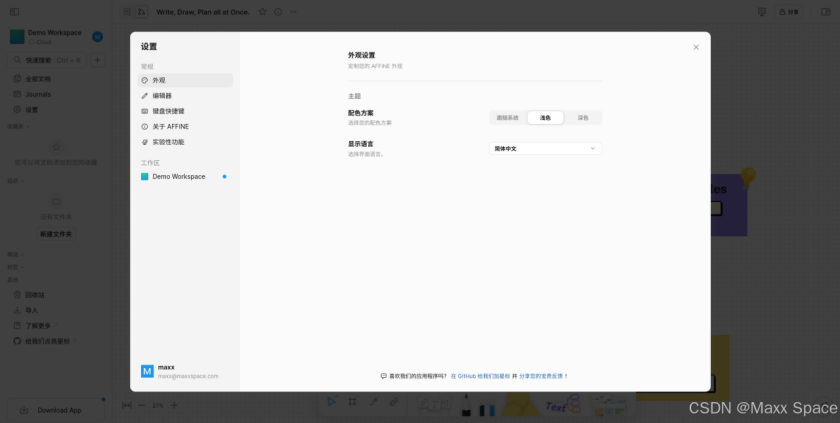Choose the select arrow tool in bottom toolbar

[332, 402]
